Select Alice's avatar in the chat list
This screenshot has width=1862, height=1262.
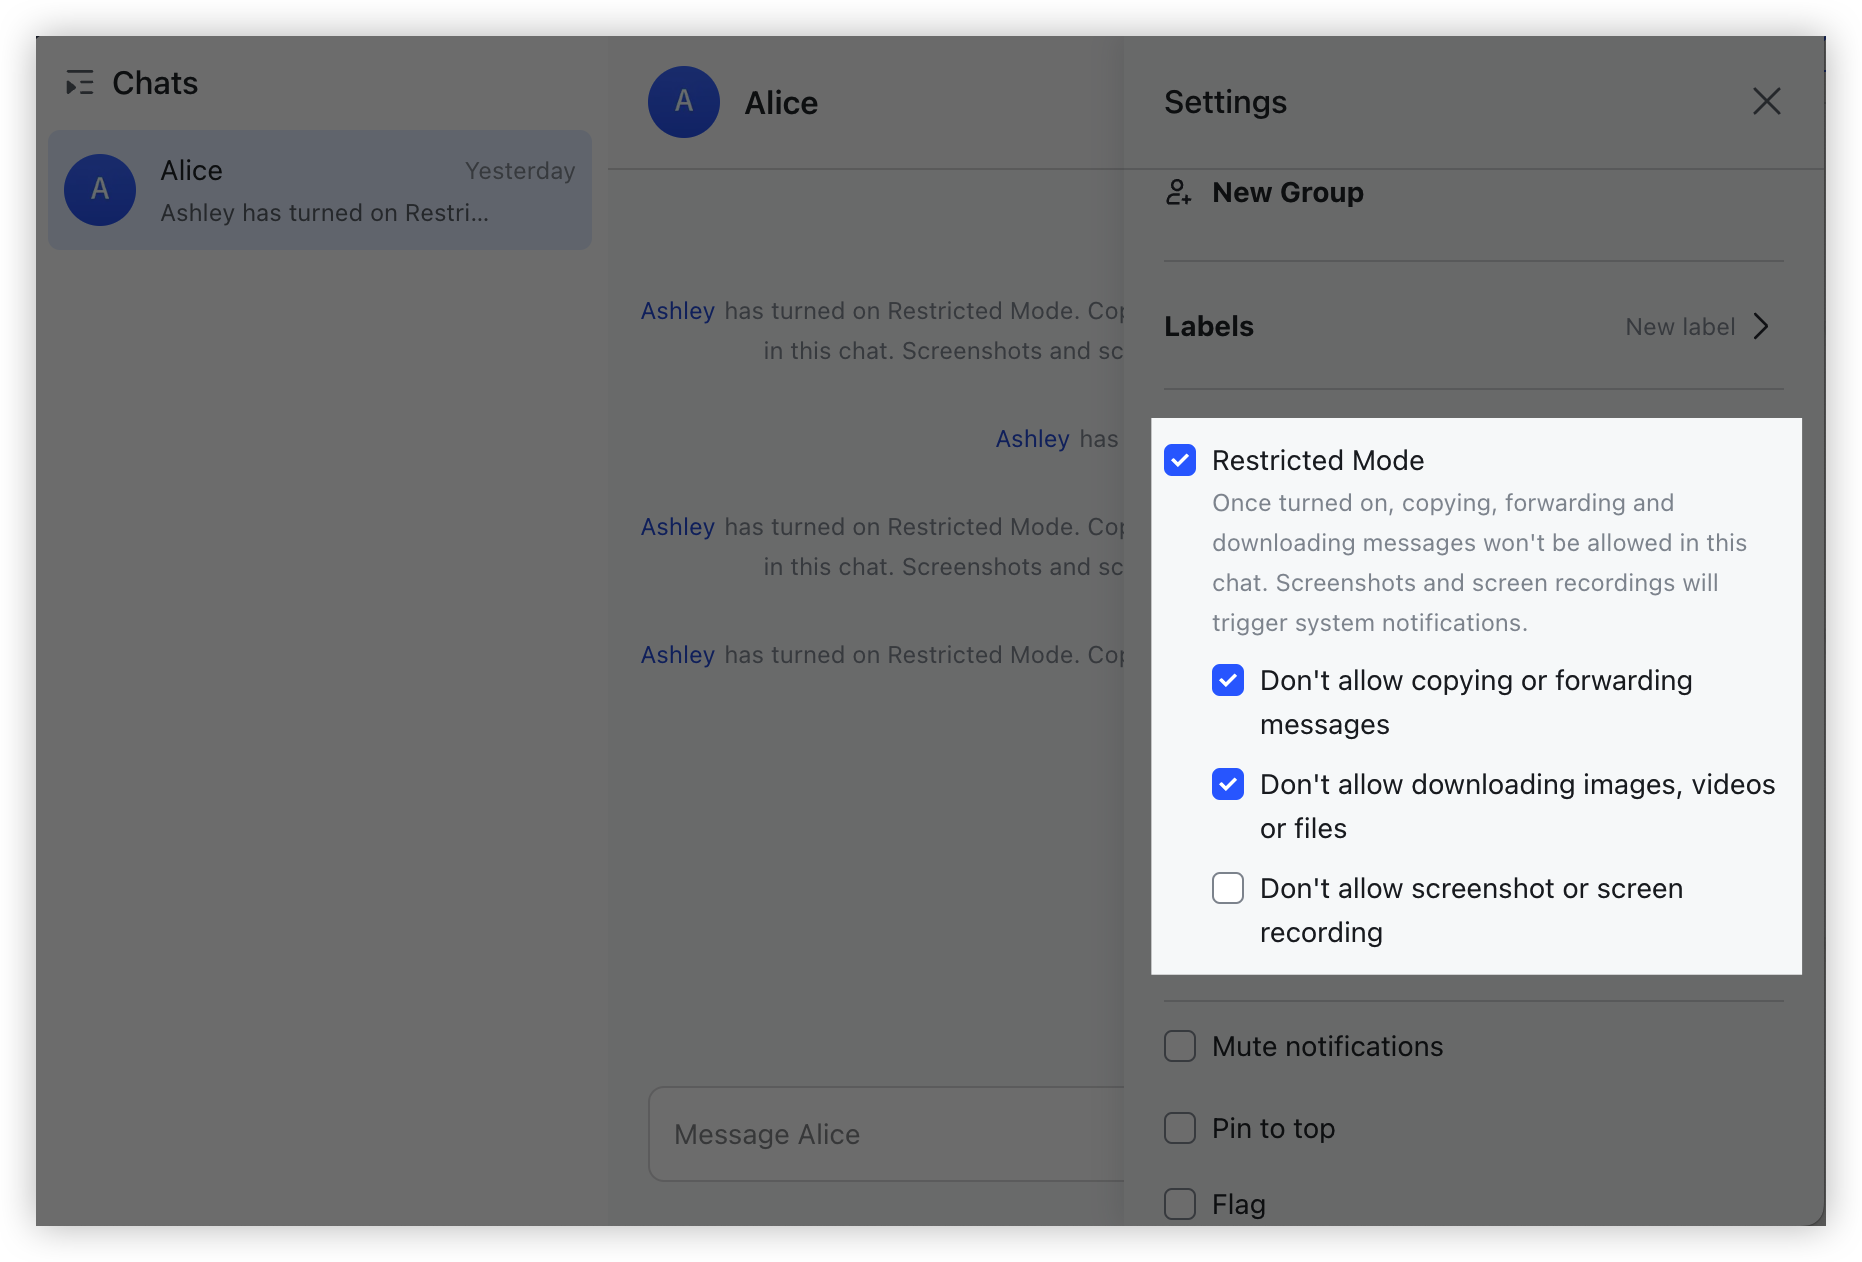pyautogui.click(x=100, y=190)
